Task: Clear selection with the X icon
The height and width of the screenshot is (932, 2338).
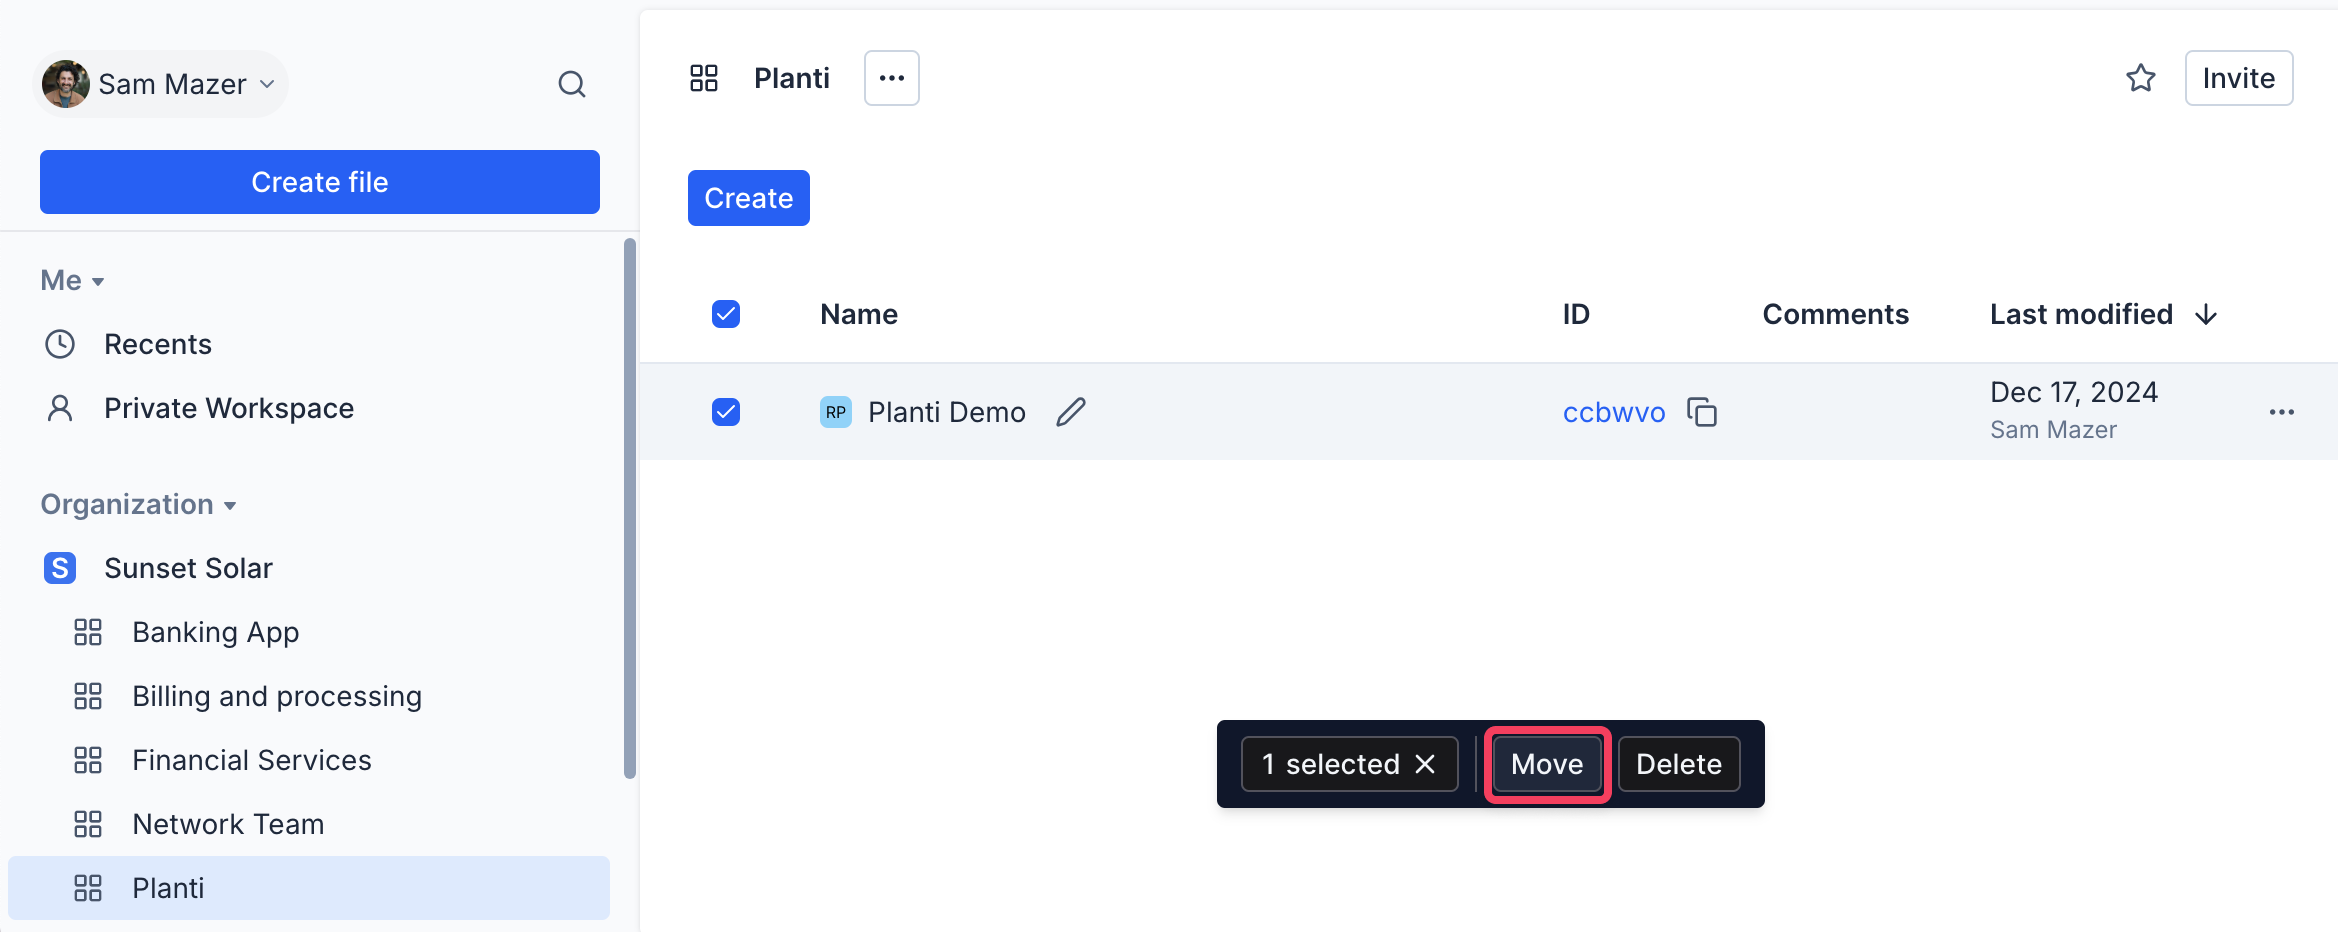Action: click(1425, 764)
